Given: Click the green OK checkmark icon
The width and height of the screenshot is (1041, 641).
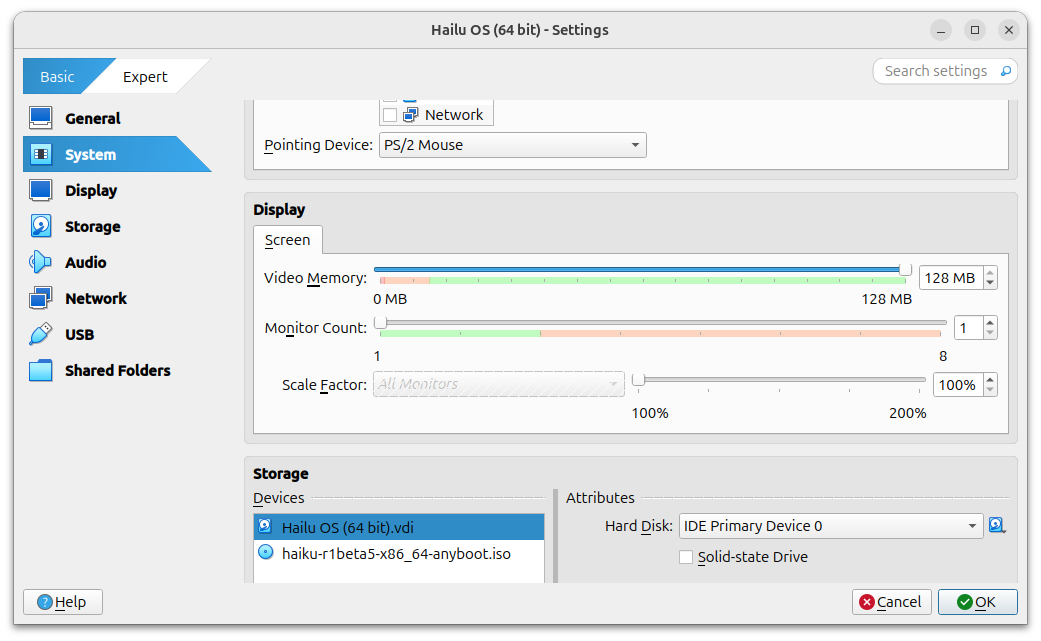Looking at the screenshot, I should (x=965, y=602).
